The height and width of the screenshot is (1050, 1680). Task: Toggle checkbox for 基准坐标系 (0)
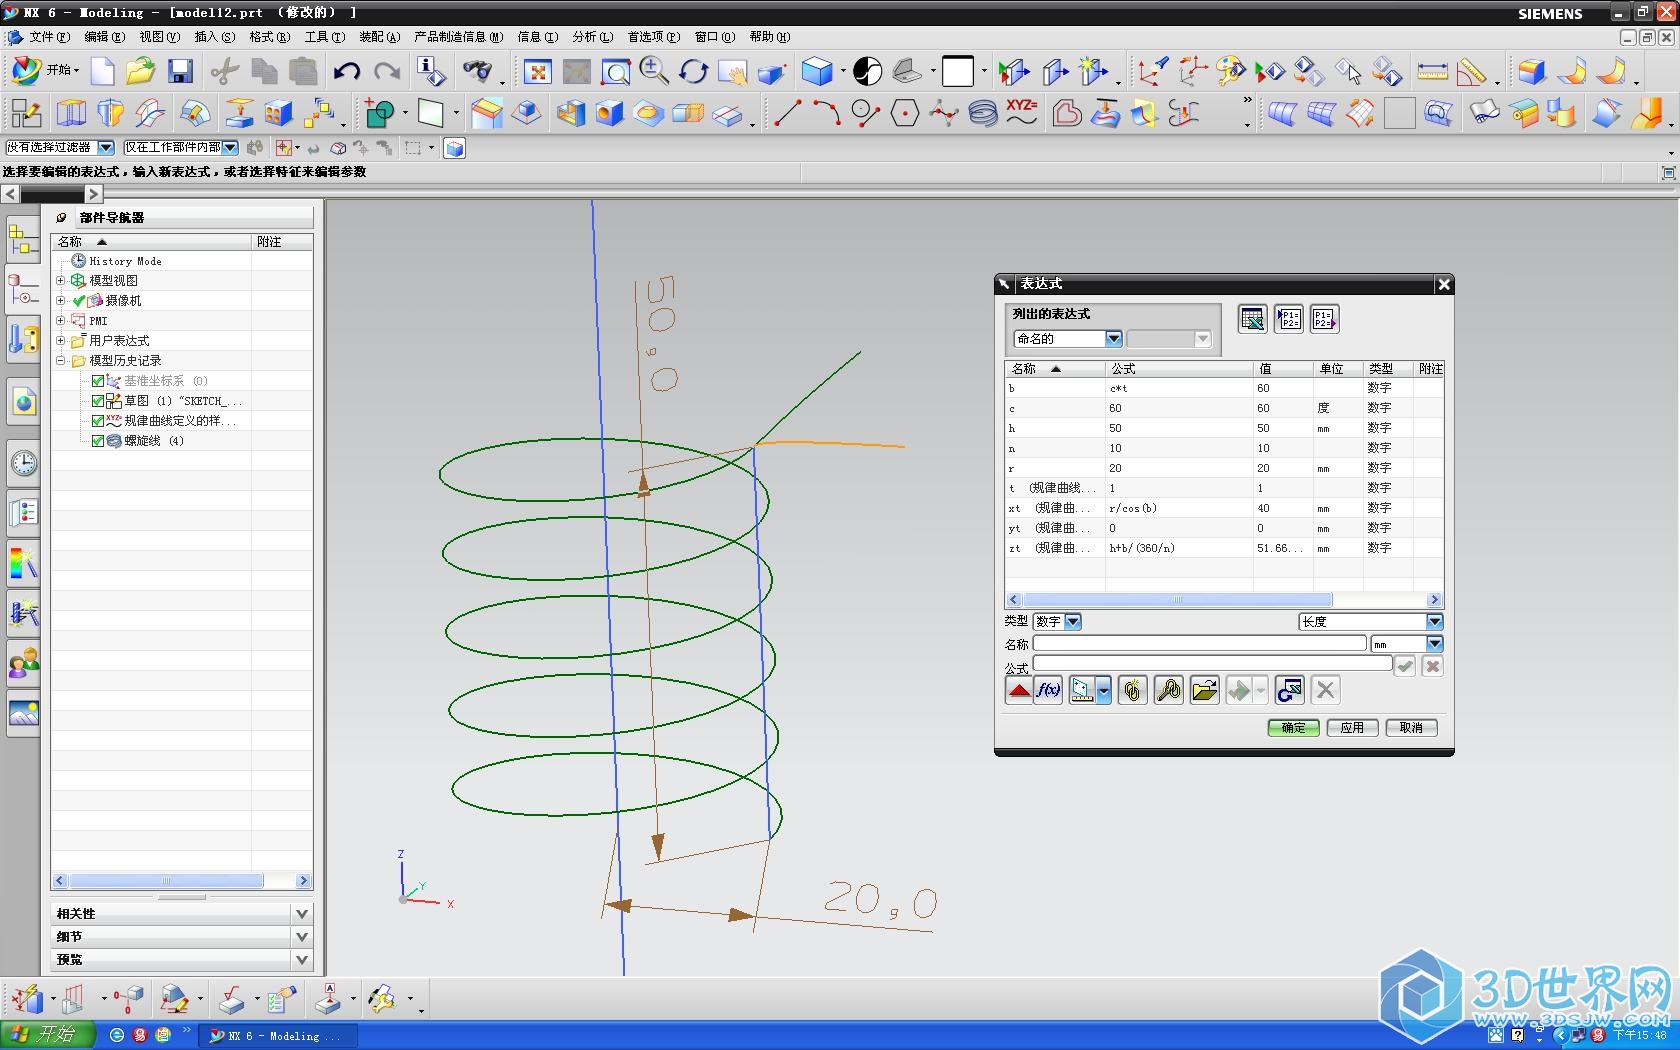[98, 381]
